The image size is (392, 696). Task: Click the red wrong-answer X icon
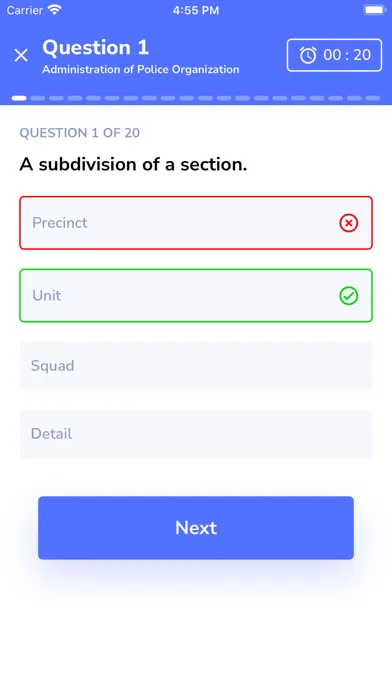click(x=348, y=223)
